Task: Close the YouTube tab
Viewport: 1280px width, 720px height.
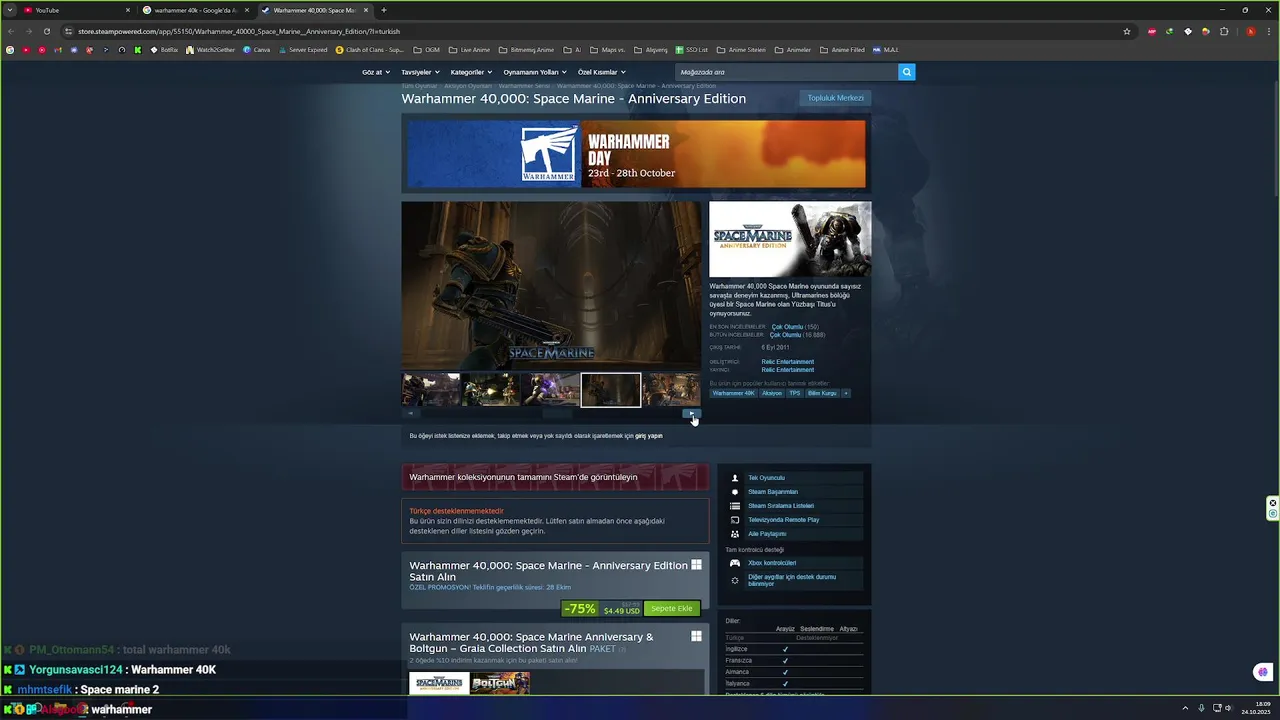Action: [x=128, y=10]
